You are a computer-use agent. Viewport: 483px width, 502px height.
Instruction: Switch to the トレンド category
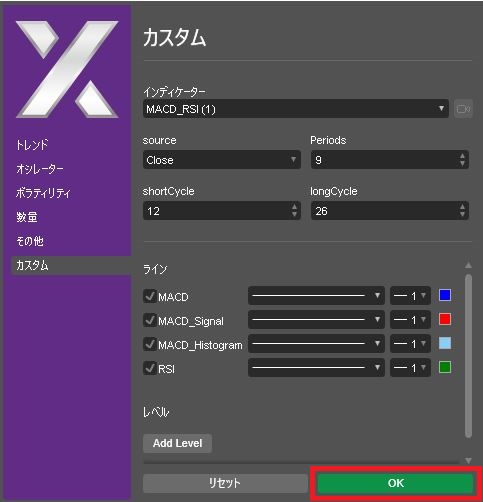pos(32,145)
